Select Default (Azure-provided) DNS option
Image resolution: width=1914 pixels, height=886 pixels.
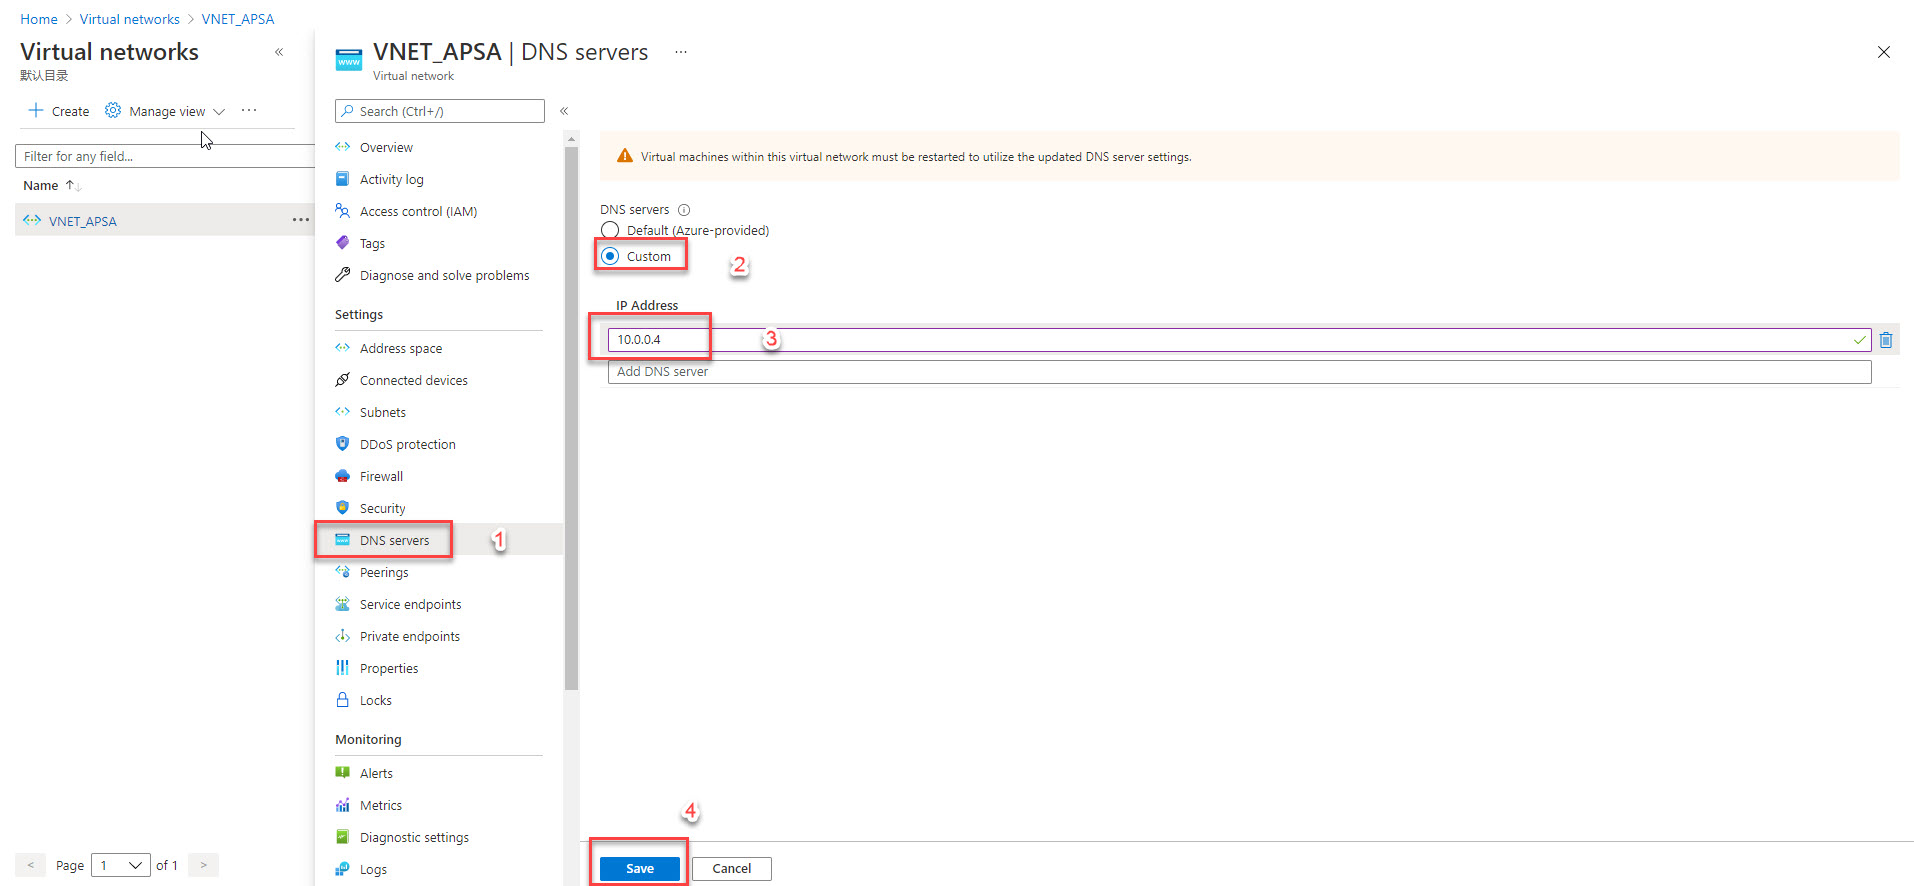tap(610, 231)
